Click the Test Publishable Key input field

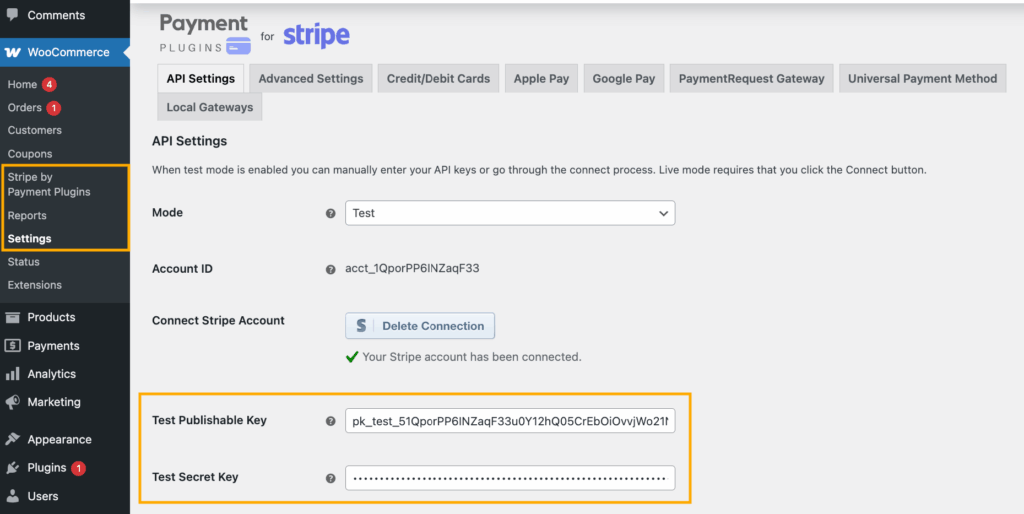(510, 421)
